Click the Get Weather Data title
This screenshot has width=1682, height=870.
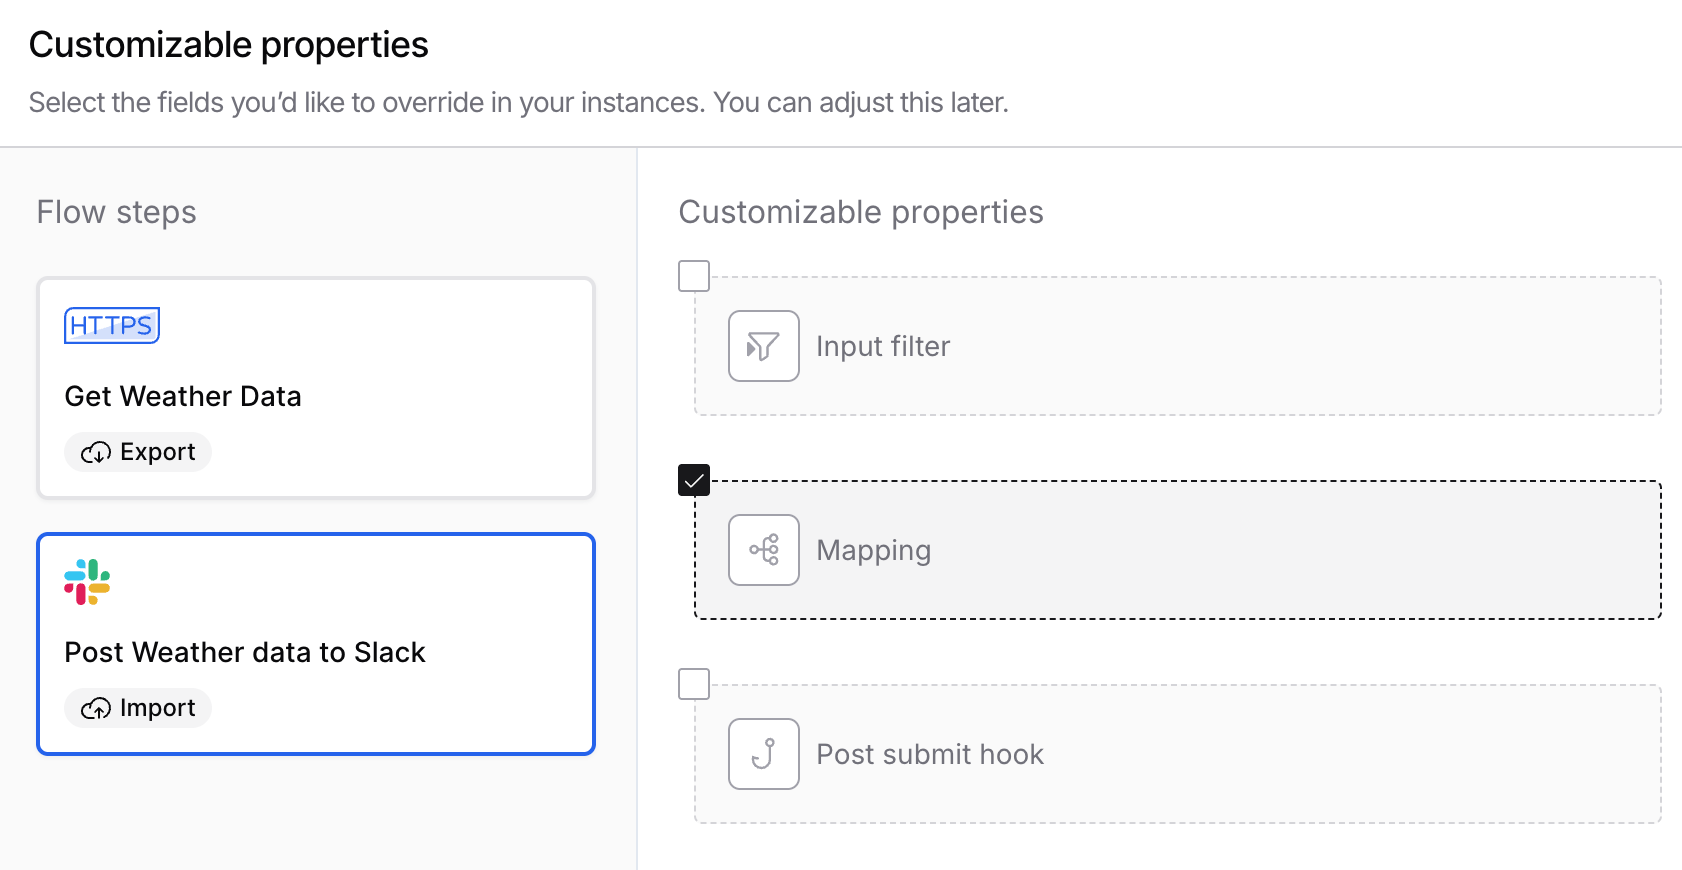(183, 396)
